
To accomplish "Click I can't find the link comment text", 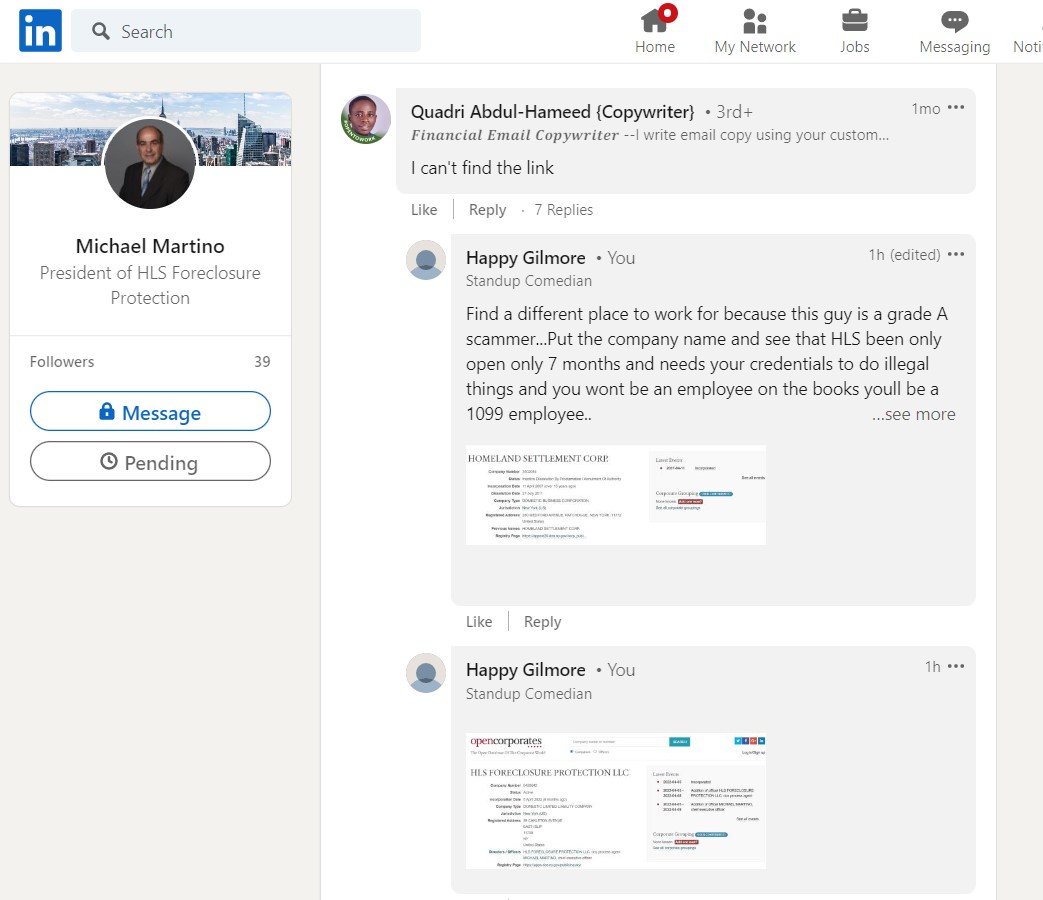I will point(482,168).
